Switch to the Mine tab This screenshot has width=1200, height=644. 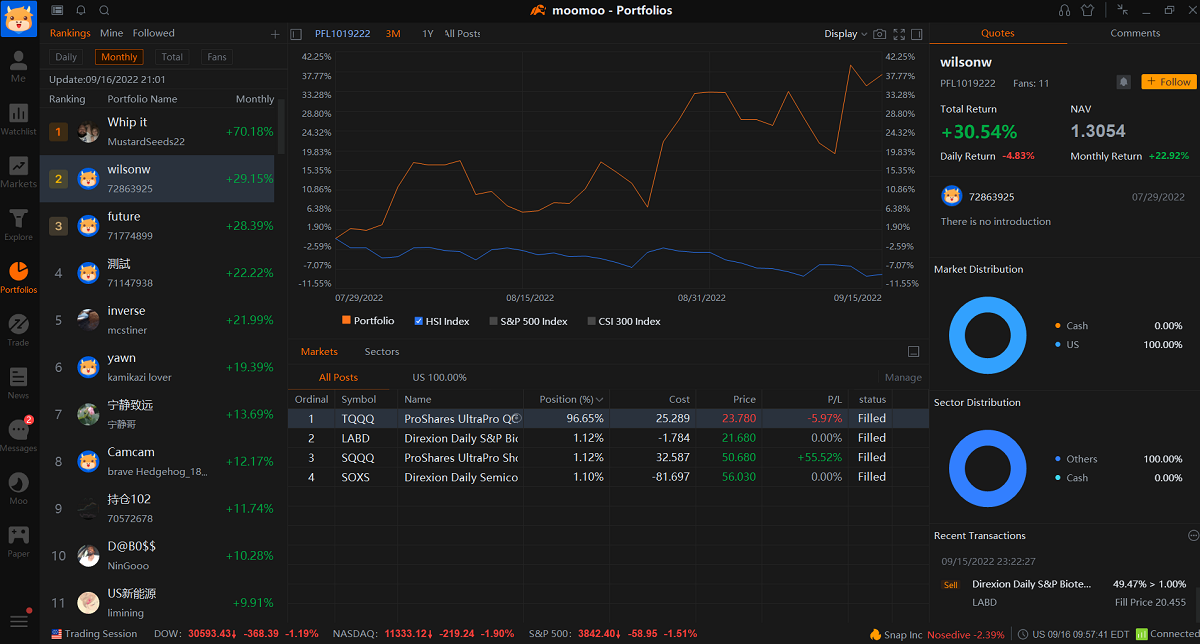[x=112, y=33]
